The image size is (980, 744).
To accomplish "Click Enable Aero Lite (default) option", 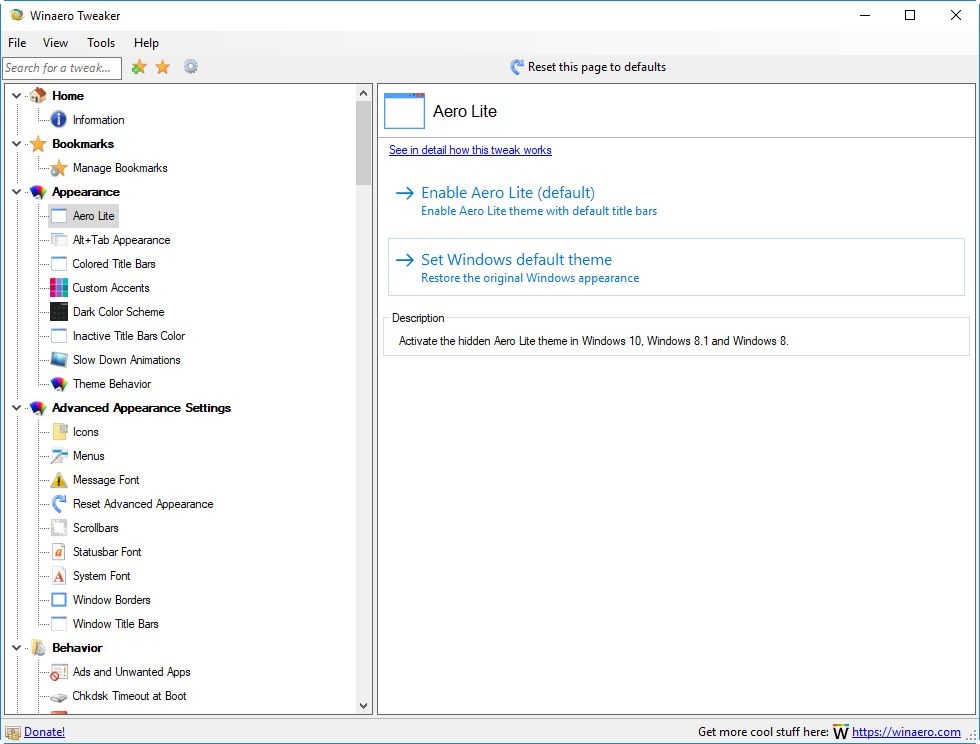I will [676, 201].
